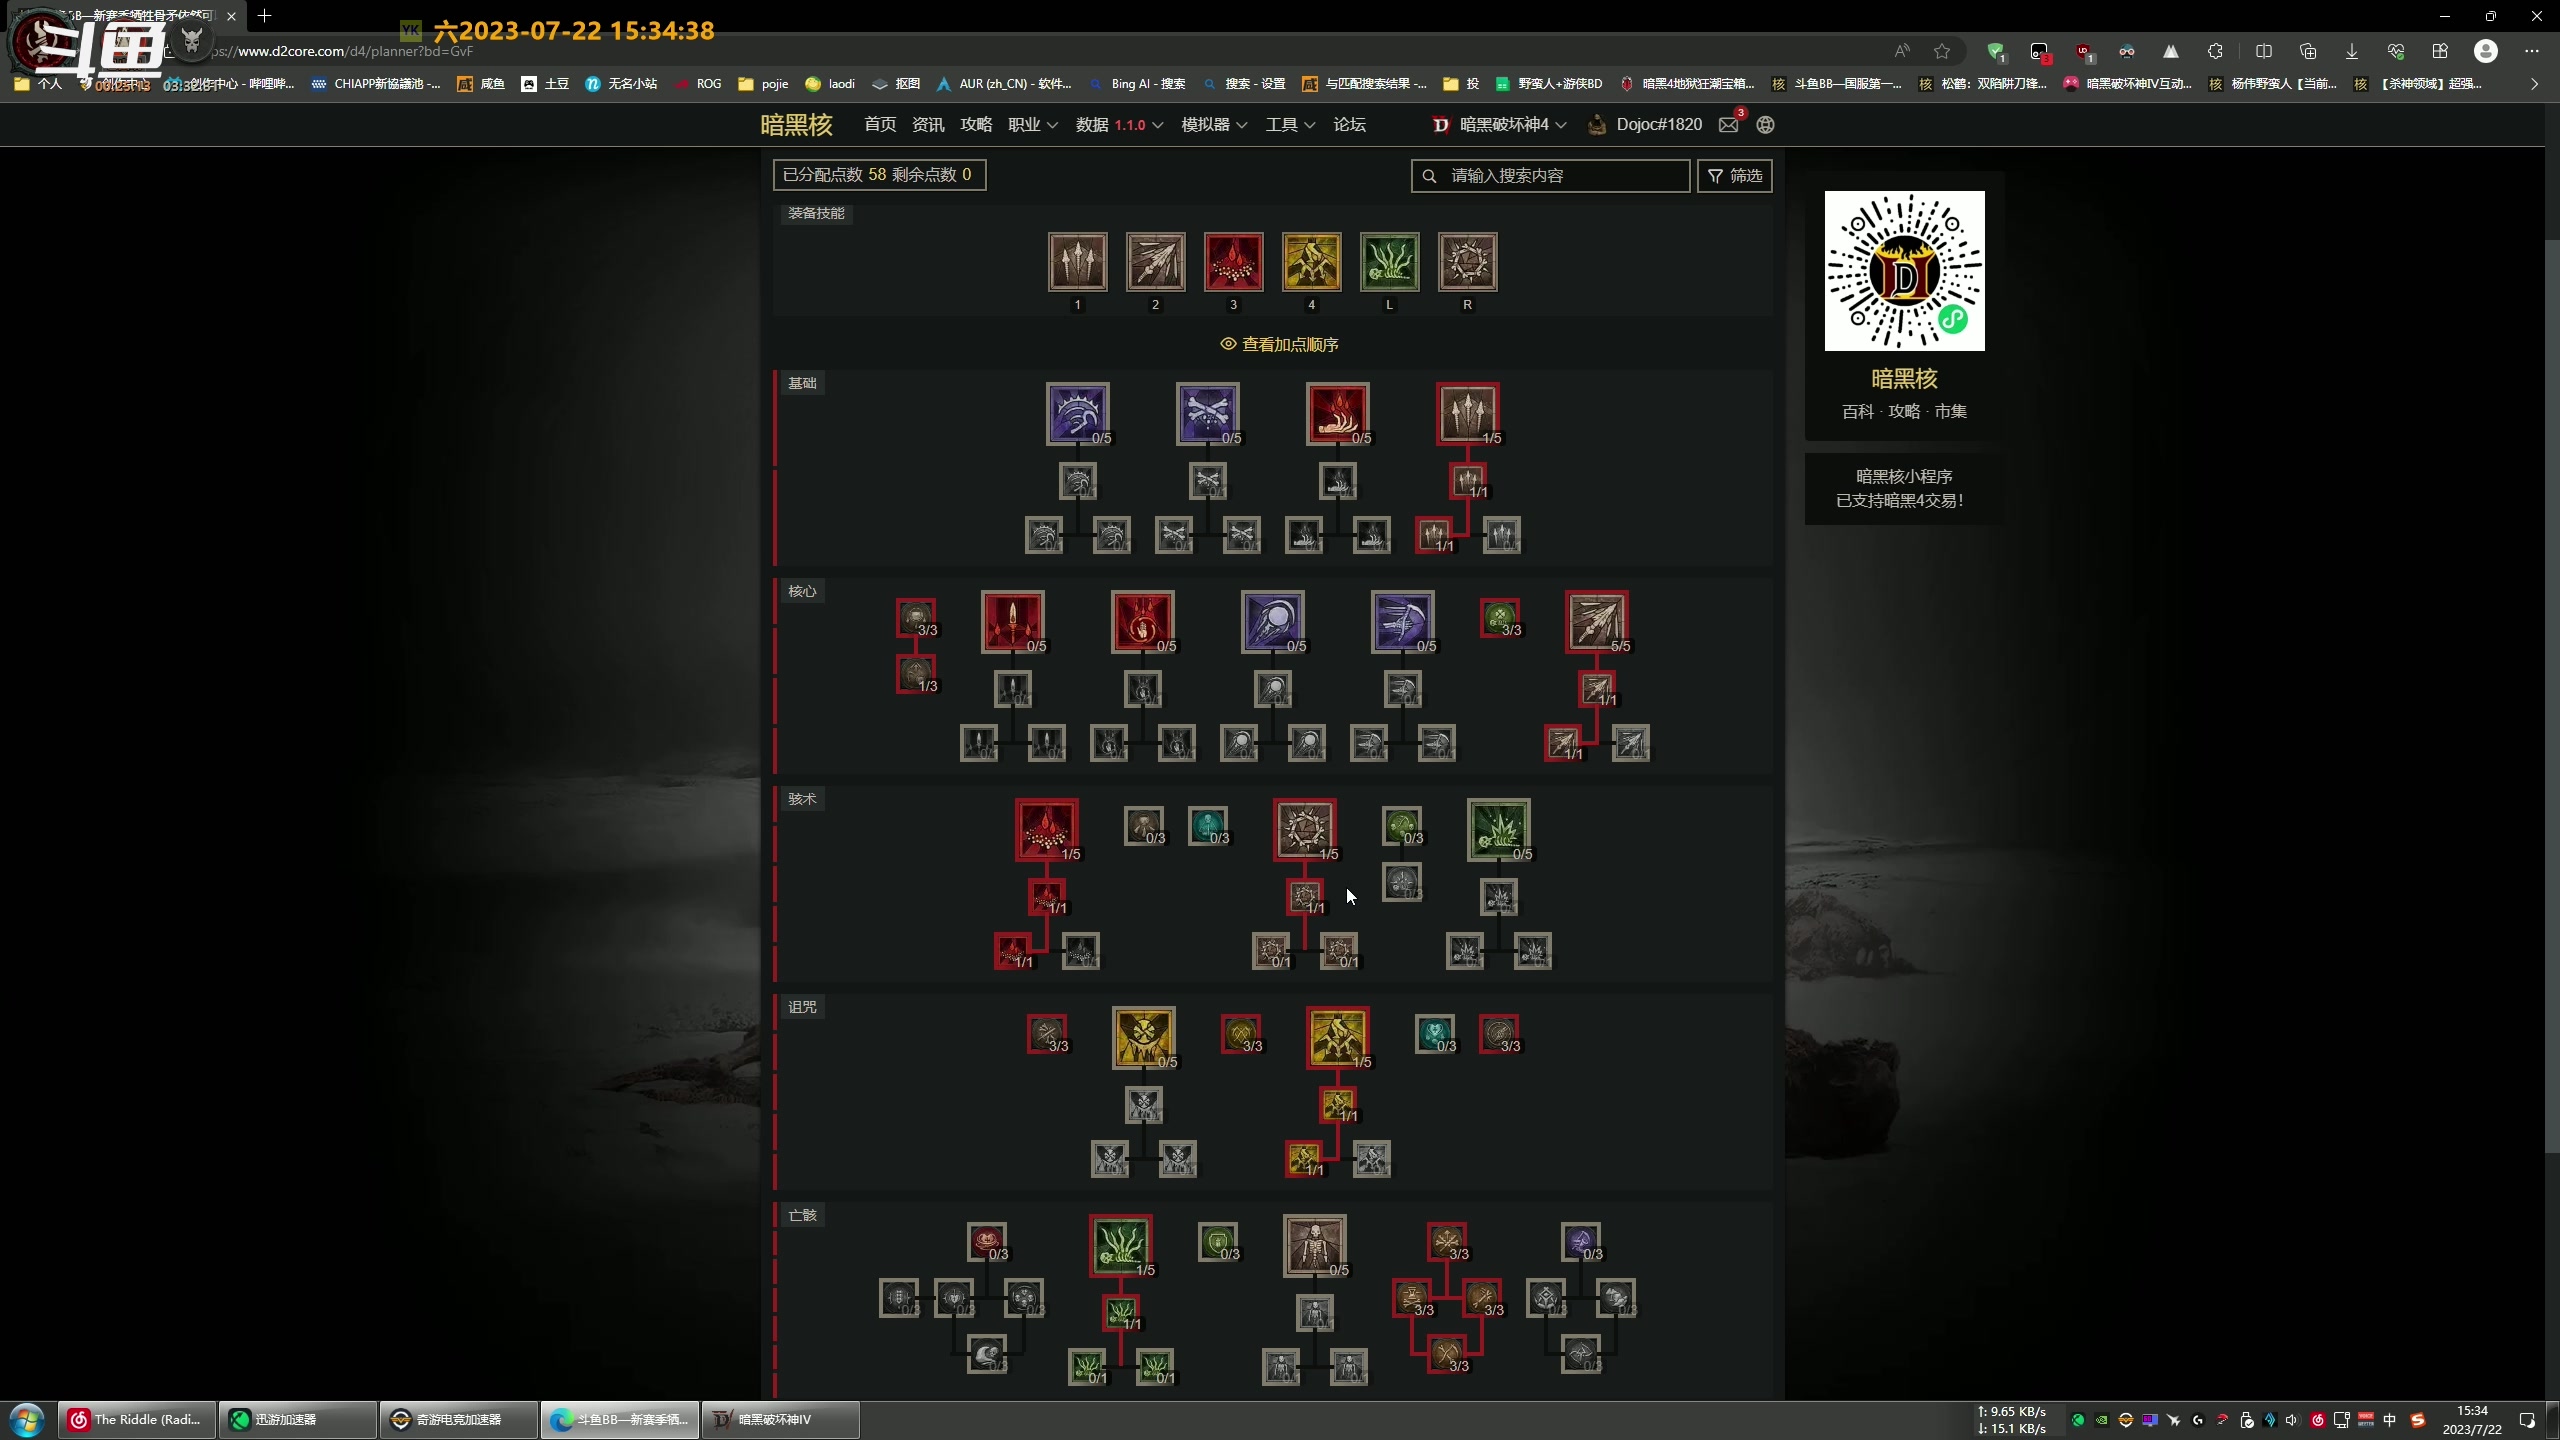
Task: Click the 暗黑核 QR code image
Action: pyautogui.click(x=1904, y=270)
